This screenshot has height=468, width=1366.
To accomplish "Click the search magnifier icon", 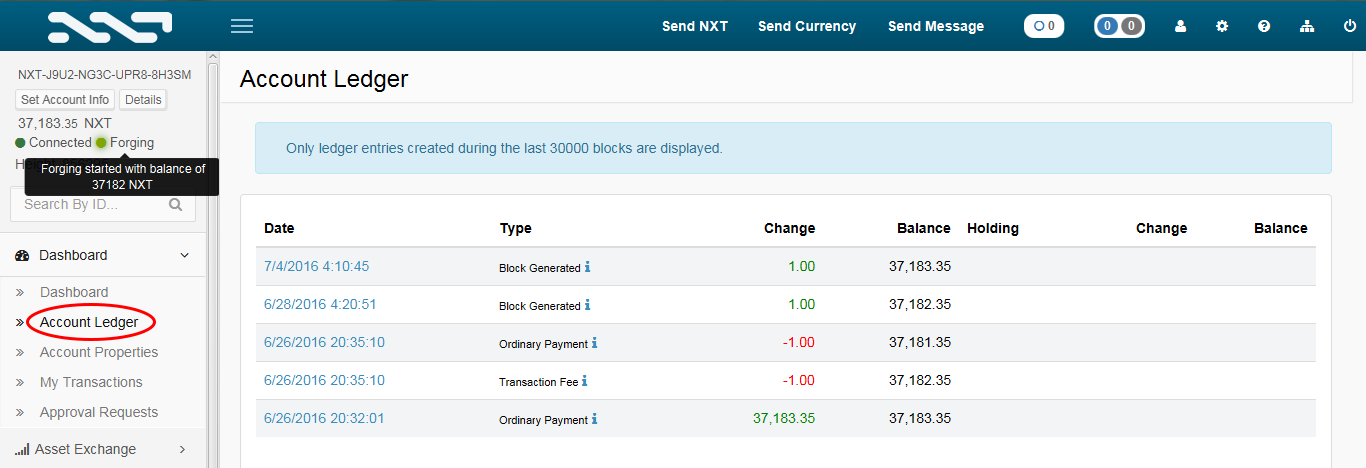I will (176, 204).
